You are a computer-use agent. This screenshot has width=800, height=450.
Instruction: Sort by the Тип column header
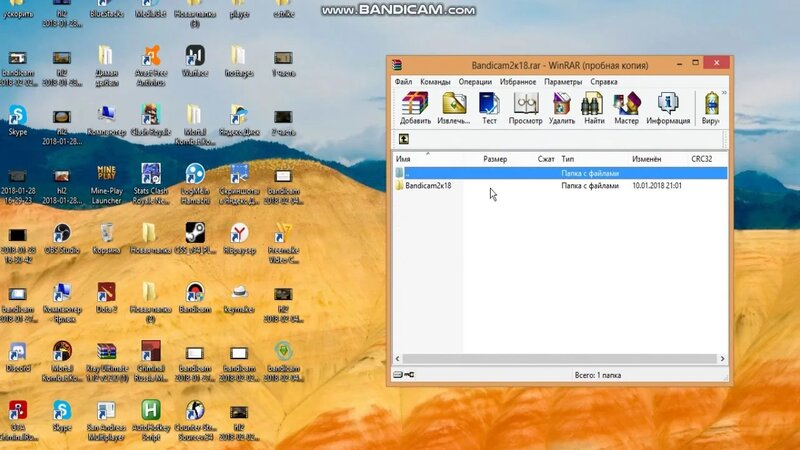click(x=567, y=159)
